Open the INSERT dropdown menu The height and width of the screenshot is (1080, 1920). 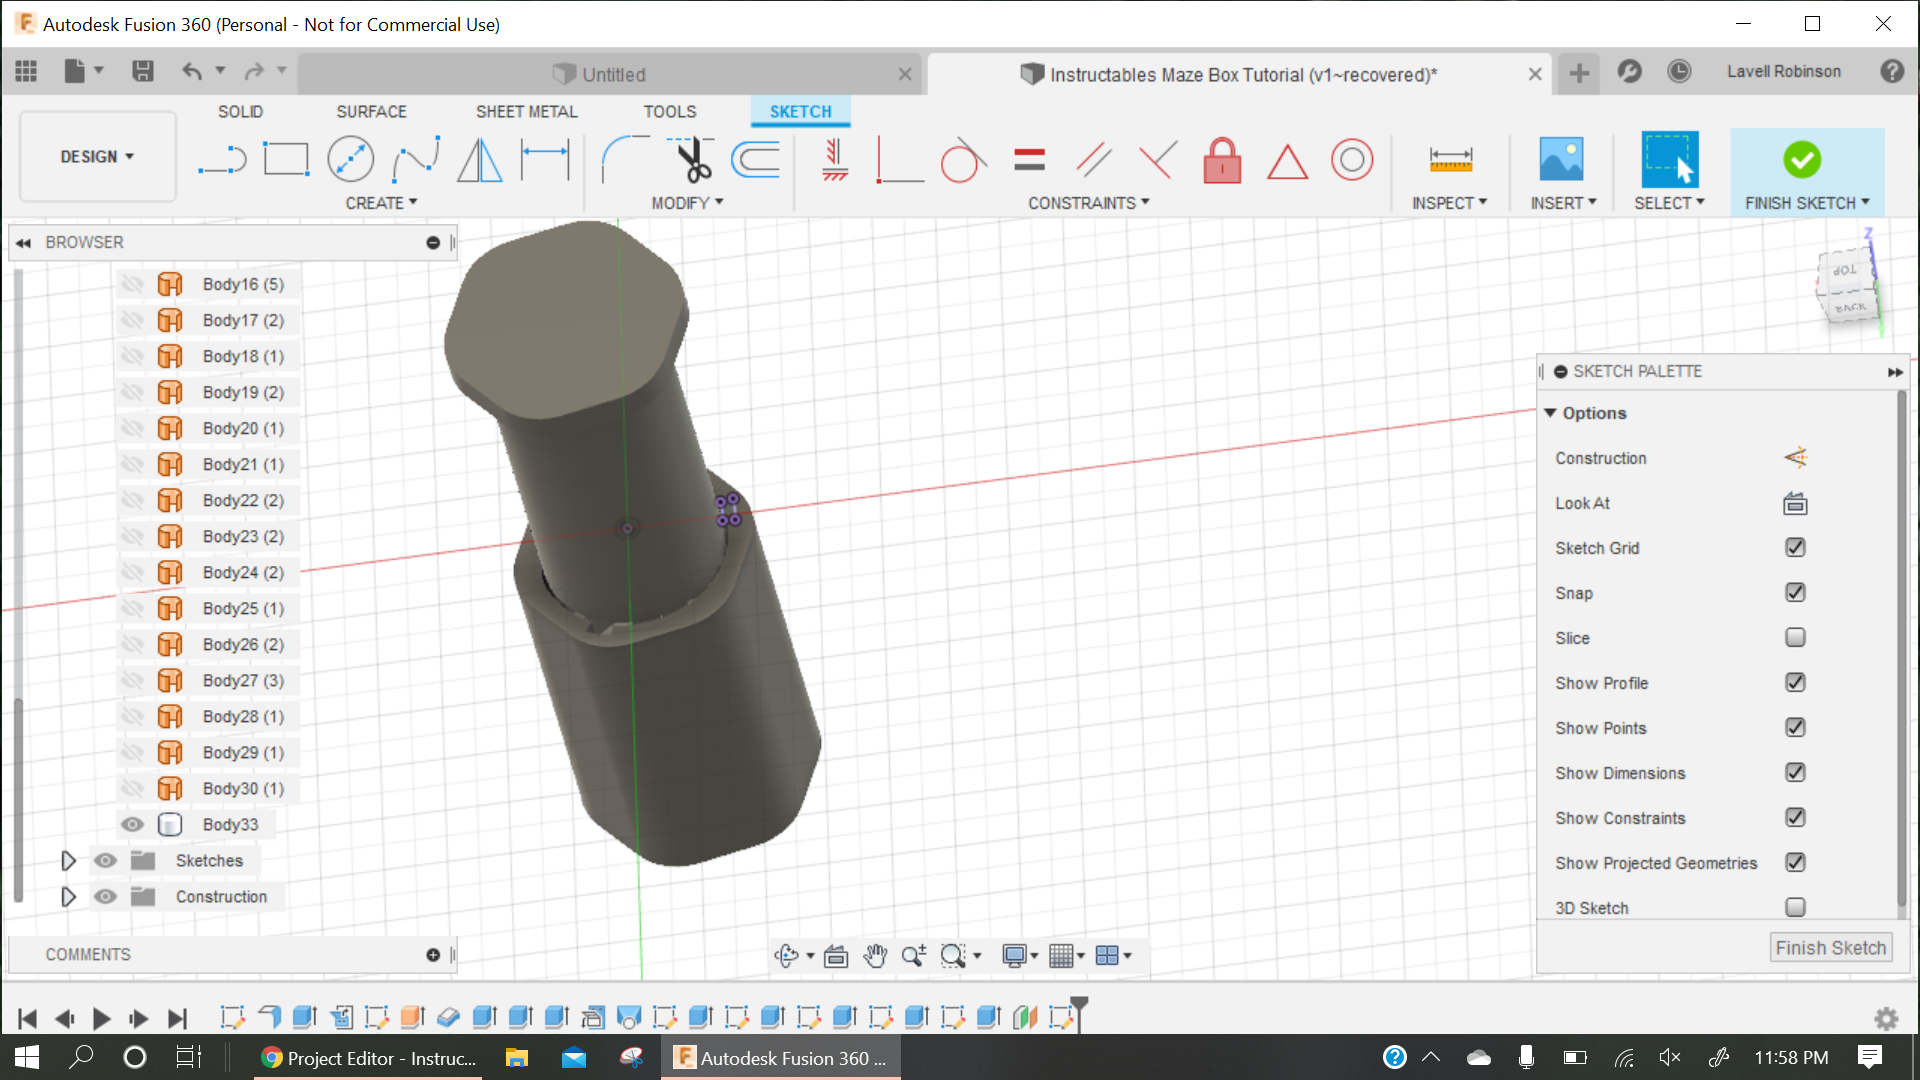click(x=1563, y=203)
